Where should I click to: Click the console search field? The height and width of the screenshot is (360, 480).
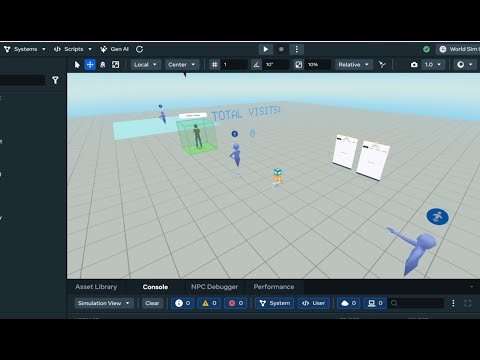tap(417, 303)
